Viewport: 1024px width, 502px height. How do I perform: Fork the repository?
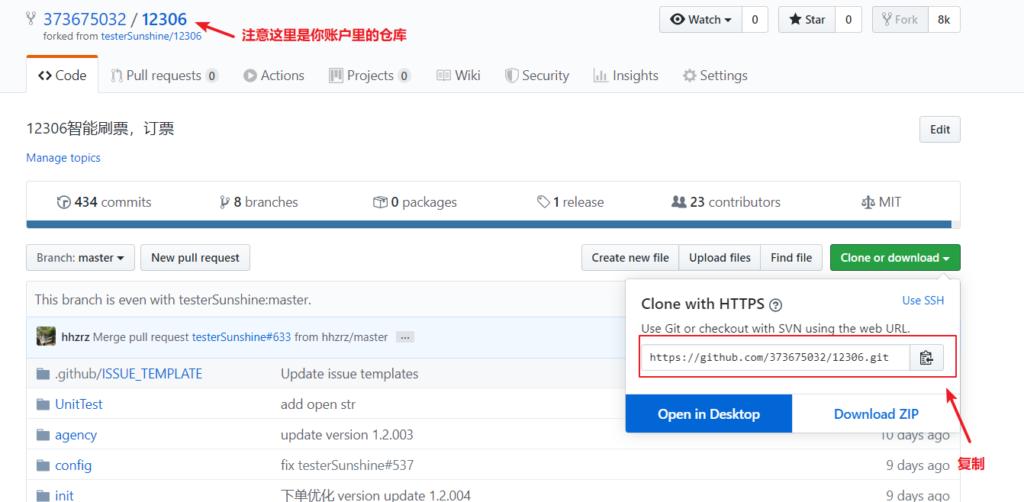click(900, 20)
